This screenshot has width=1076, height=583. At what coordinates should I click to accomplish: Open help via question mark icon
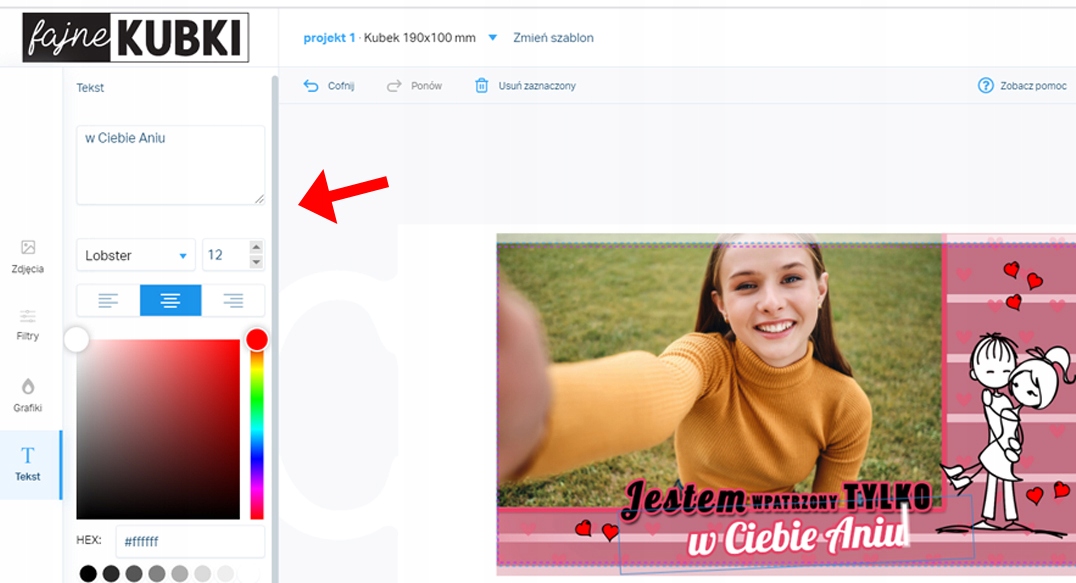point(985,86)
